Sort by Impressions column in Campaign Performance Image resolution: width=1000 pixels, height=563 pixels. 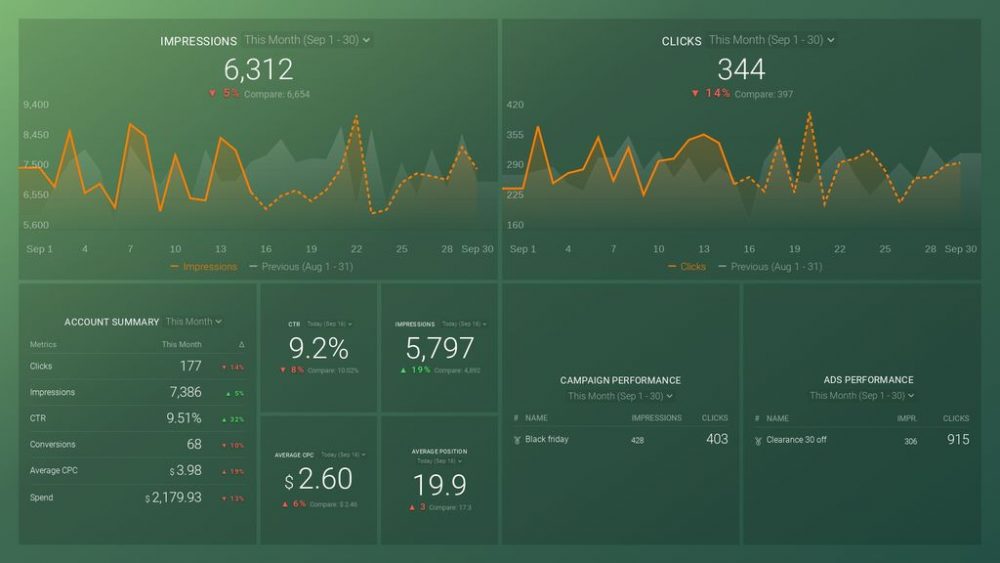[x=656, y=418]
